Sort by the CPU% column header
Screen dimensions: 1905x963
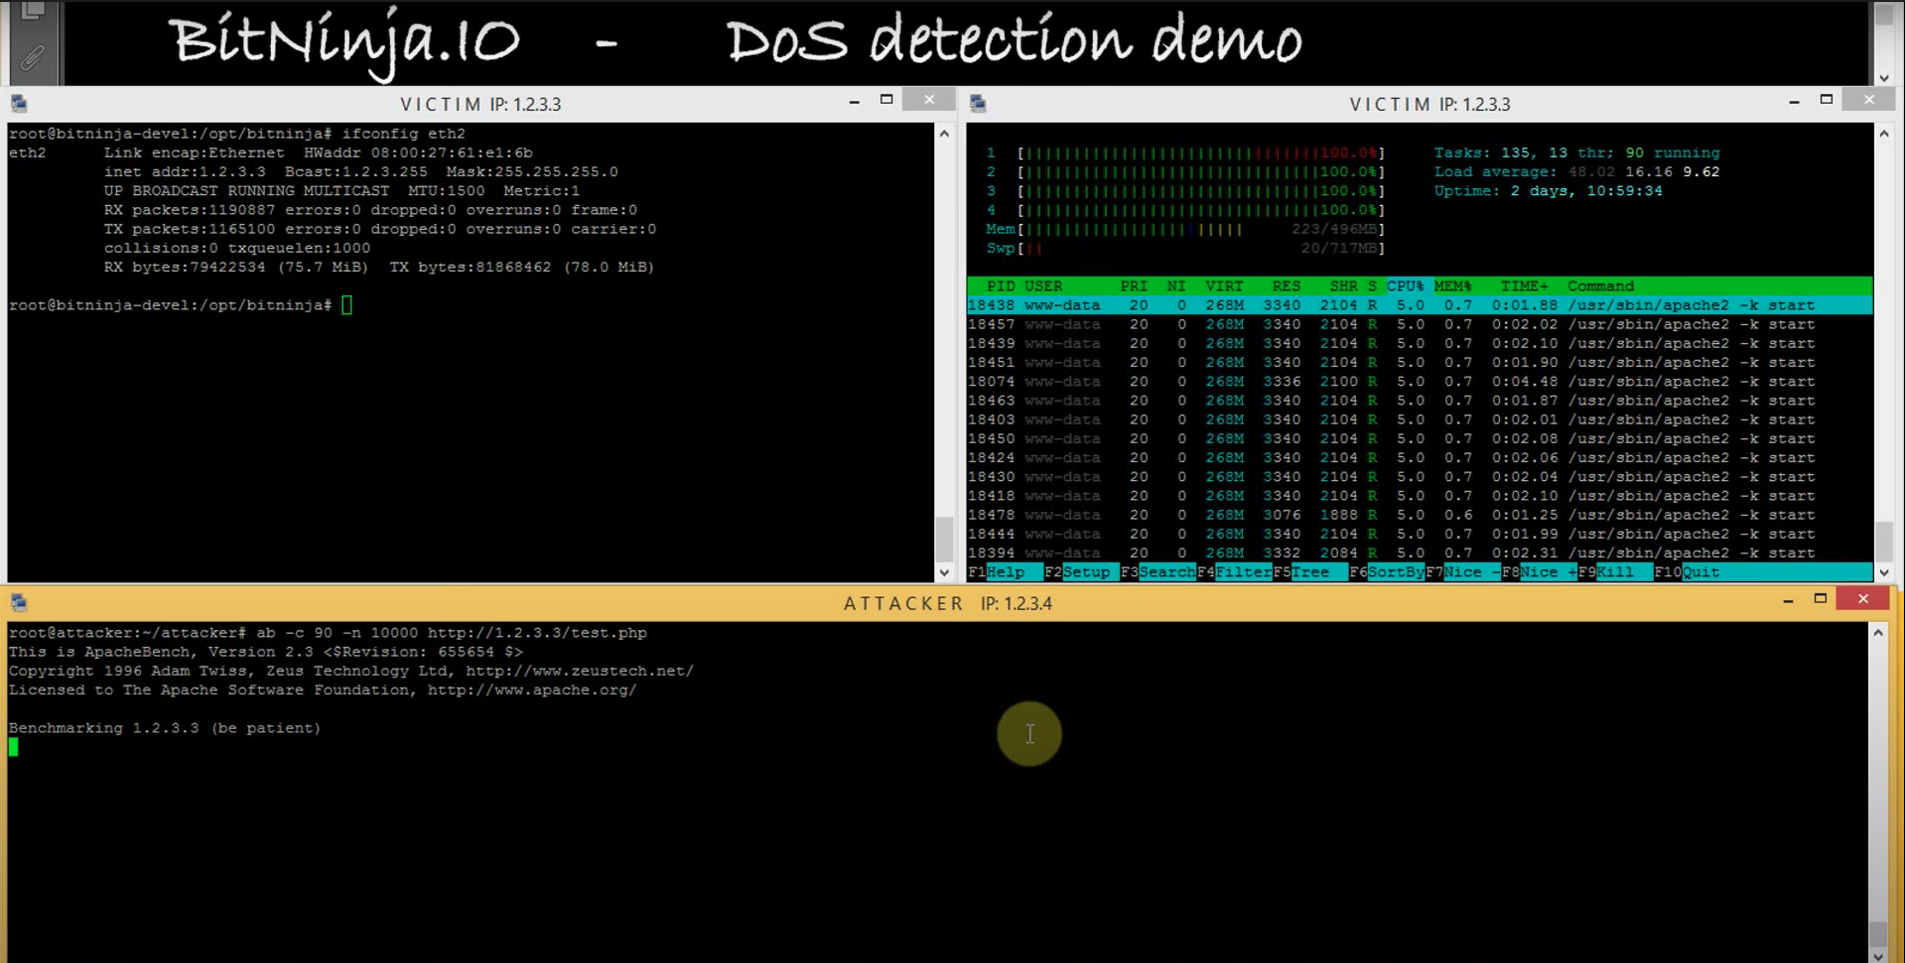point(1406,286)
